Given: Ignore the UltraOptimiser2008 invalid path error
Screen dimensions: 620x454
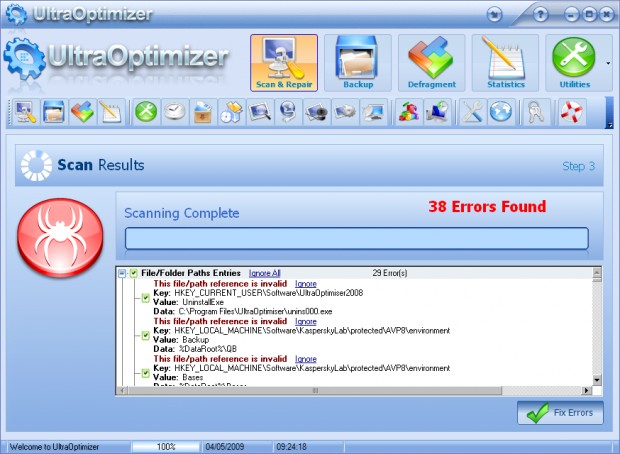Looking at the screenshot, I should click(x=306, y=284).
